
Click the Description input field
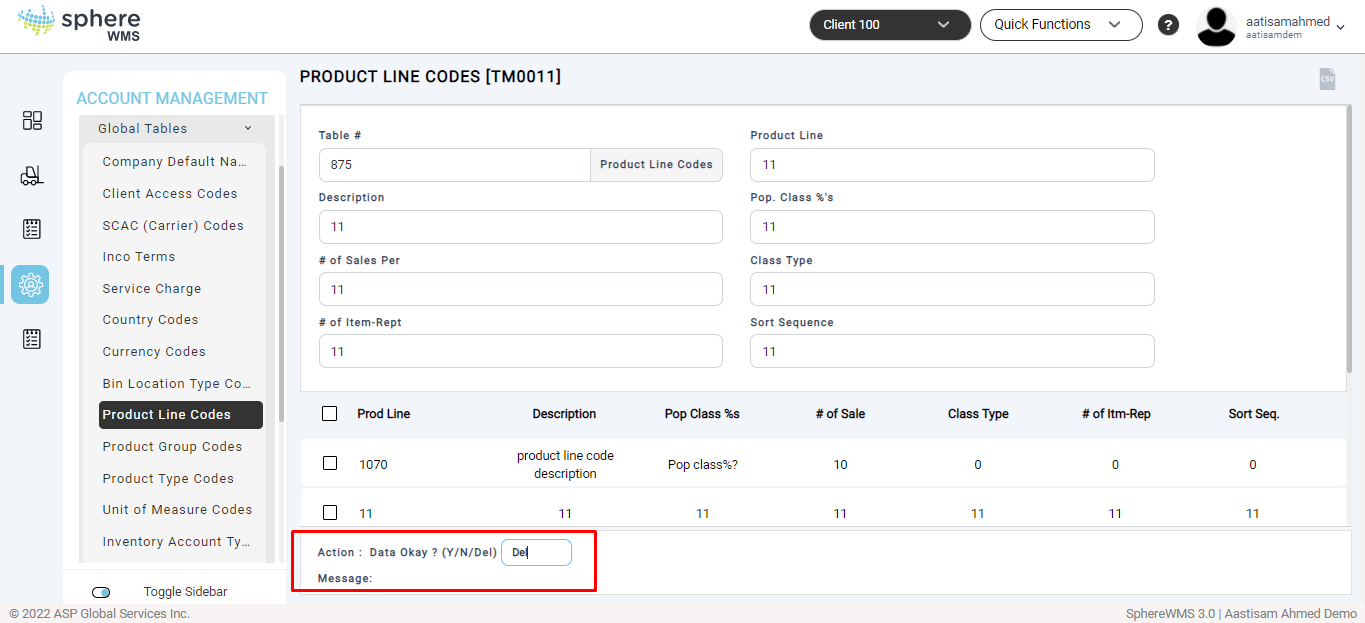pos(520,227)
